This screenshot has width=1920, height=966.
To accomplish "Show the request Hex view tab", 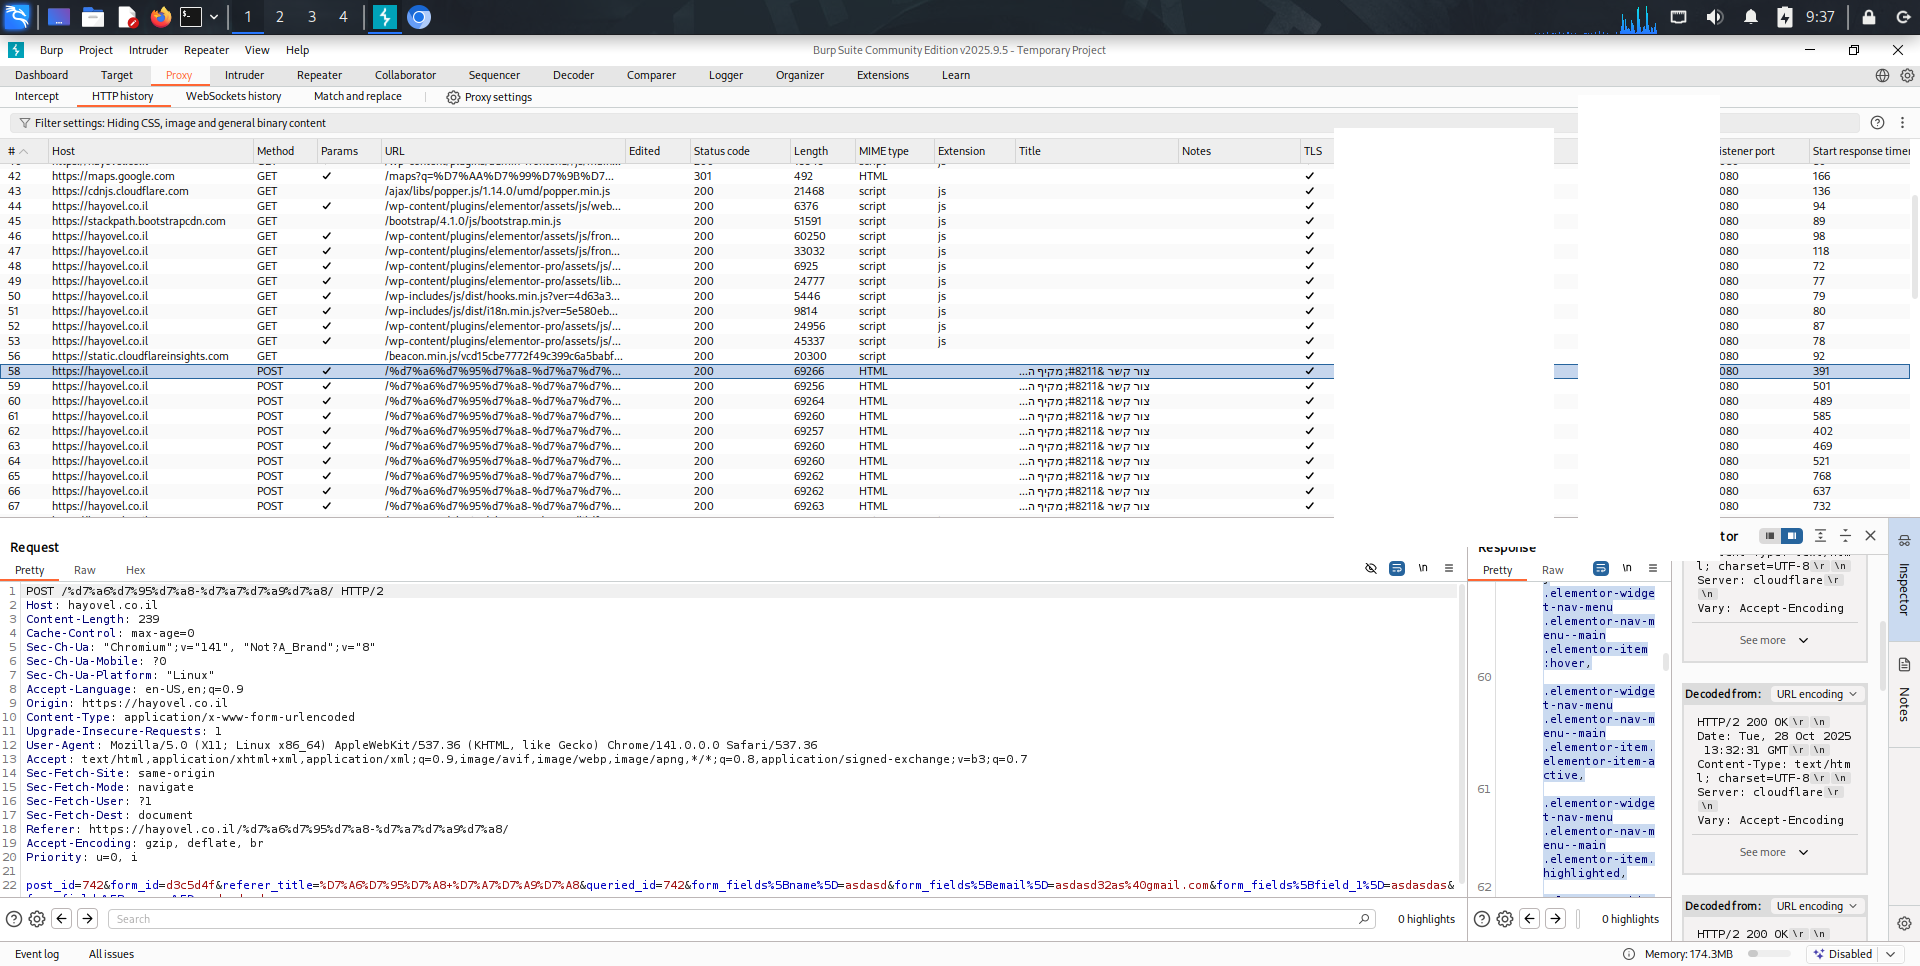I will pyautogui.click(x=136, y=570).
